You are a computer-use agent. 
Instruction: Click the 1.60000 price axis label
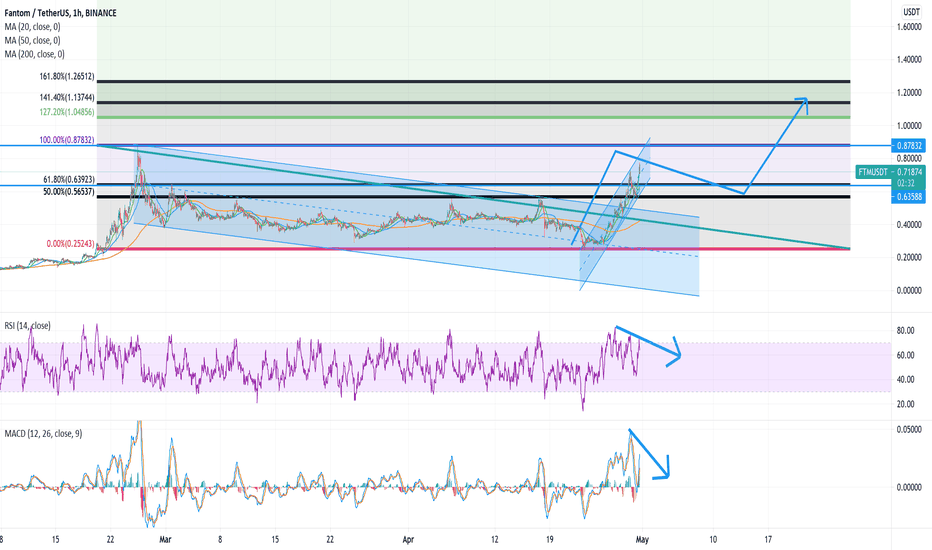[x=909, y=27]
